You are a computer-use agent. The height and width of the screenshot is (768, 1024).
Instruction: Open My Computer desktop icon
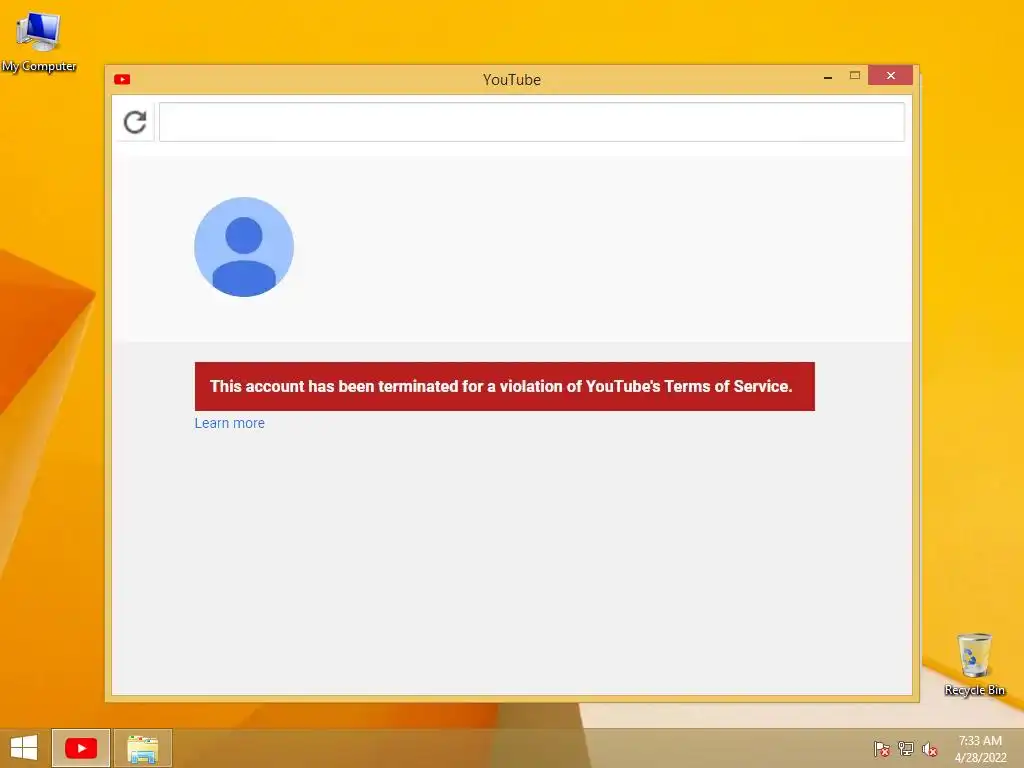39,40
